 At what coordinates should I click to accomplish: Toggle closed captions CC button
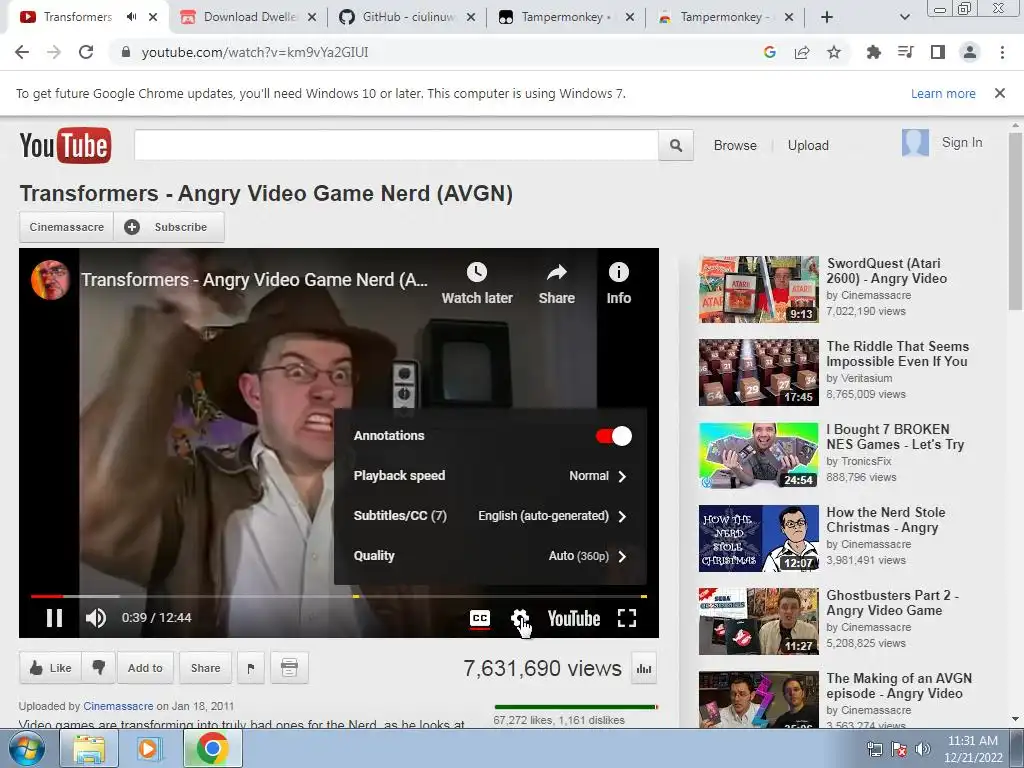click(x=480, y=618)
